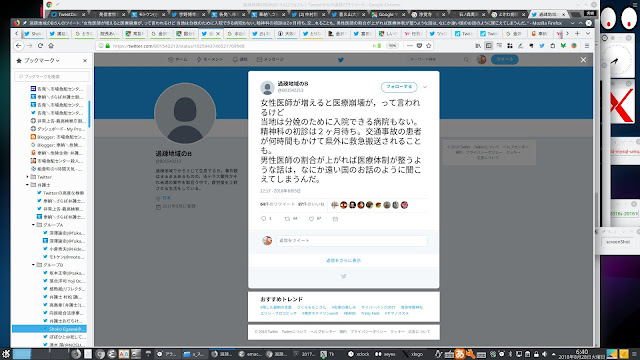This screenshot has width=640, height=360.
Task: Click the tweet author's avatar
Action: coord(267,88)
